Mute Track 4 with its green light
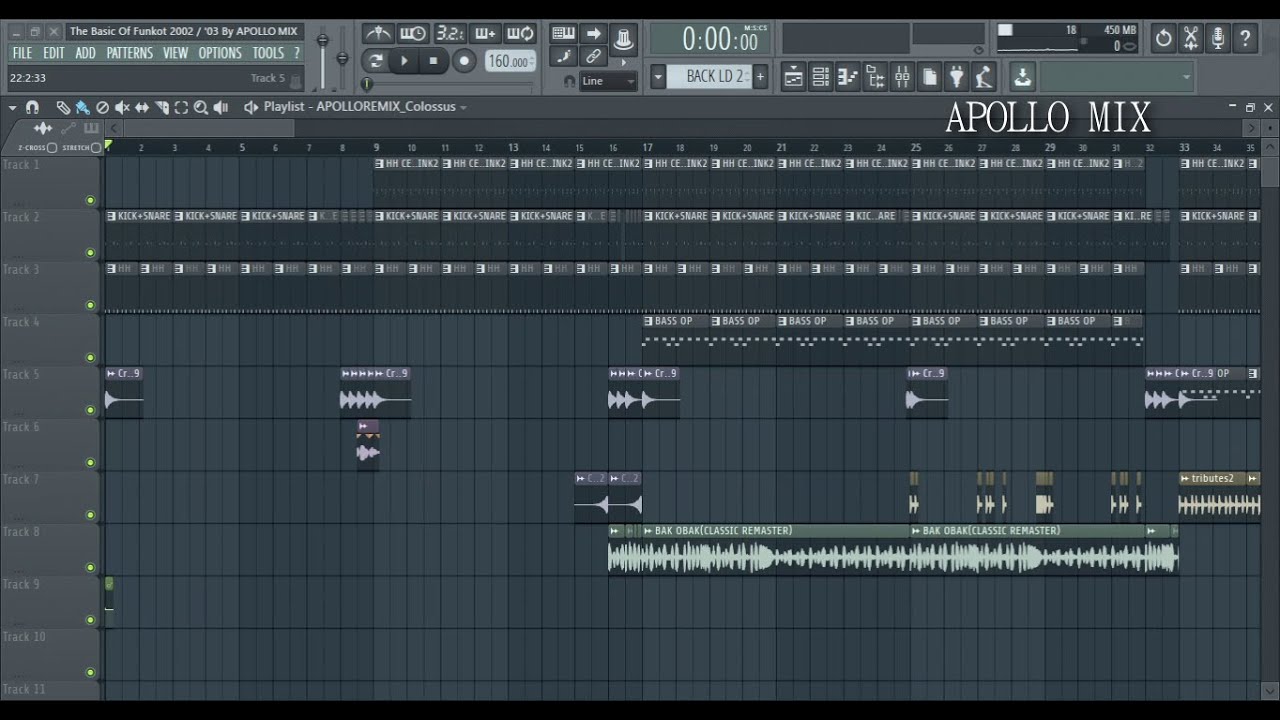The image size is (1280, 720). tap(90, 357)
